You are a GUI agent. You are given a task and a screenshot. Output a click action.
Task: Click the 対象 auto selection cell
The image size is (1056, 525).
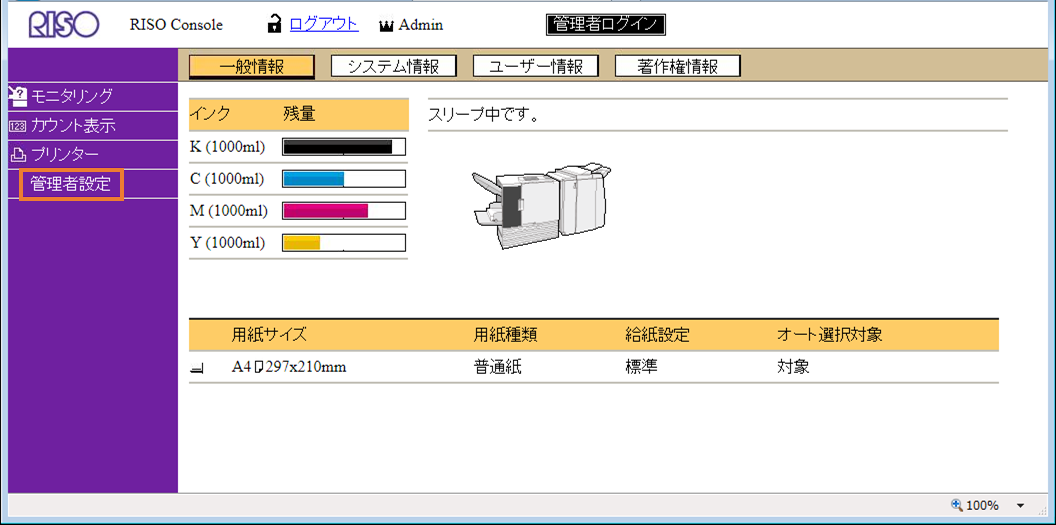[x=793, y=368]
